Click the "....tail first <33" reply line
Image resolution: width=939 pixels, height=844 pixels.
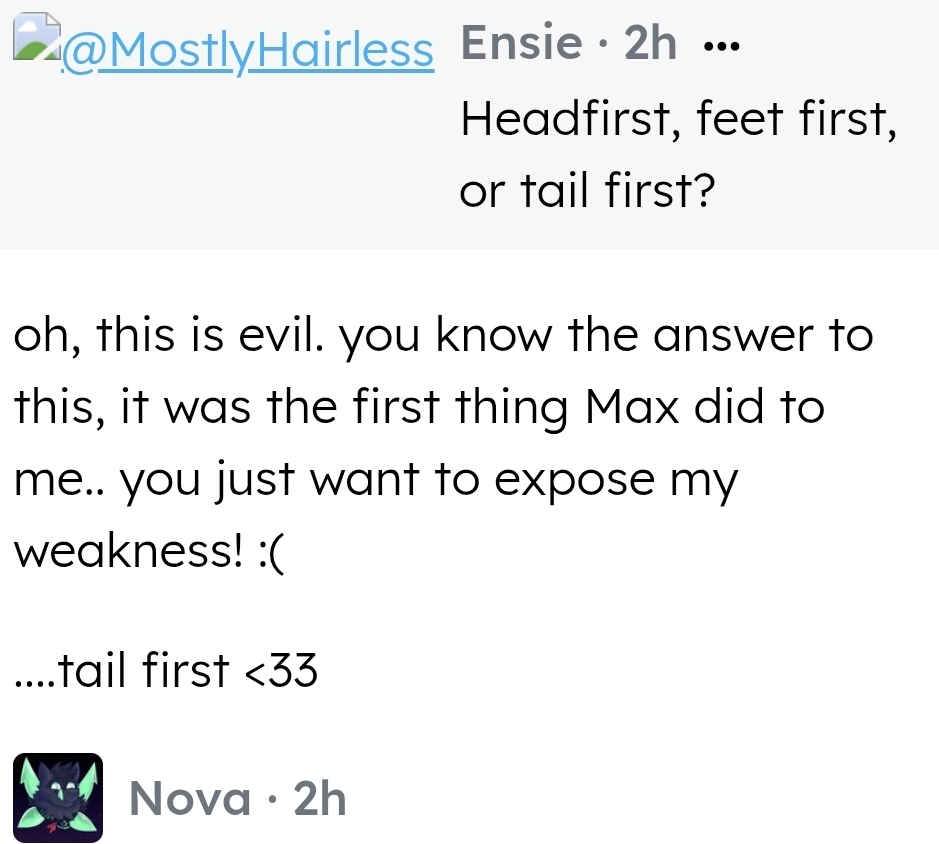(x=166, y=671)
